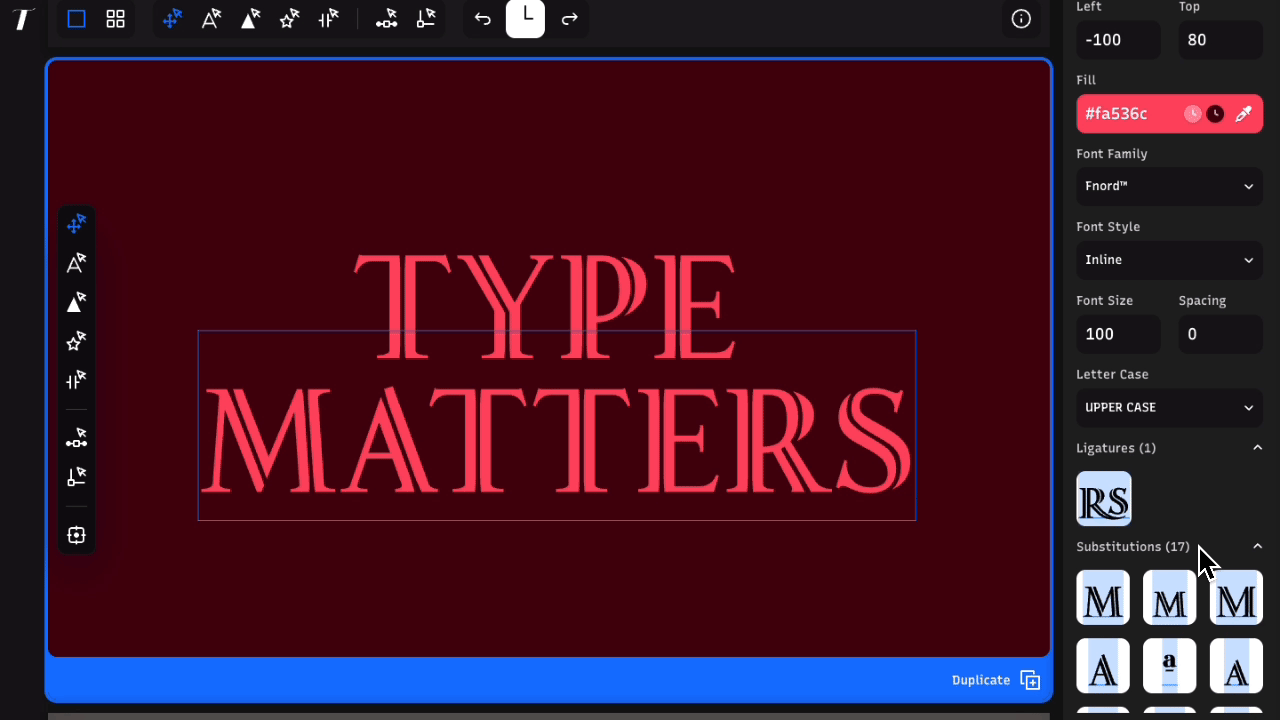Apply the third A substitution glyph
This screenshot has width=1280, height=720.
click(x=1237, y=666)
